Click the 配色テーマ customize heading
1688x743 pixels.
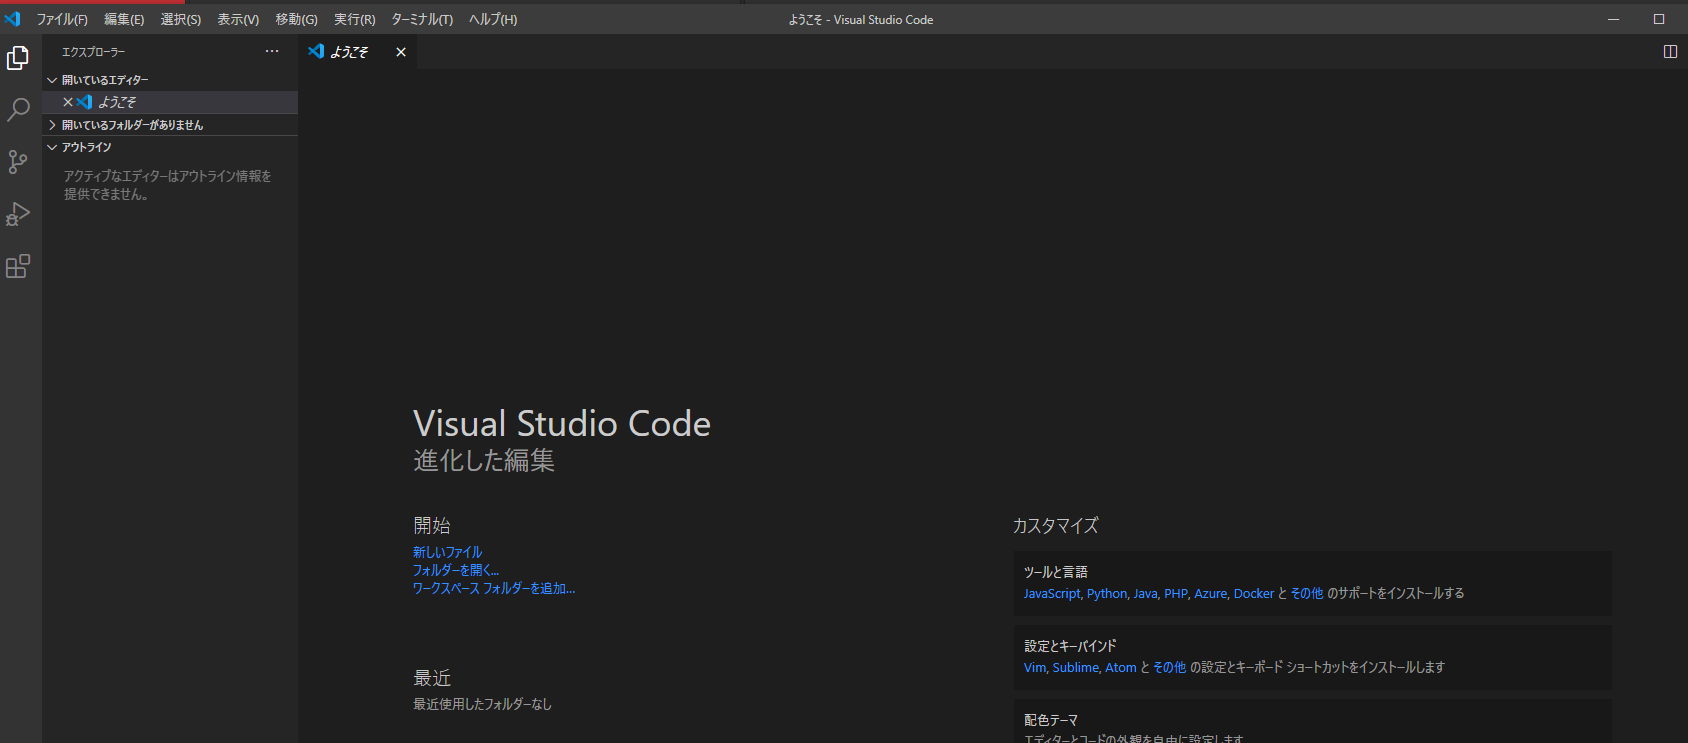point(1051,720)
